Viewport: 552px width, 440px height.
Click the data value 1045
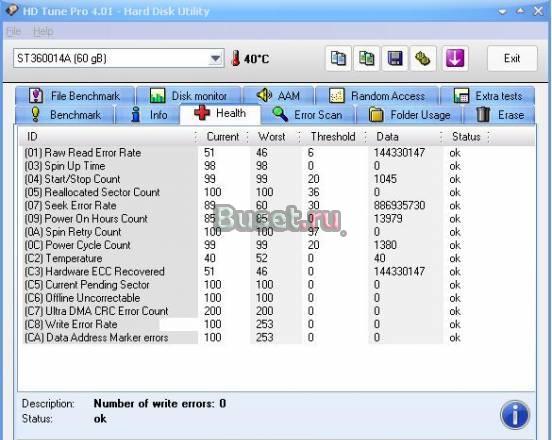click(385, 179)
